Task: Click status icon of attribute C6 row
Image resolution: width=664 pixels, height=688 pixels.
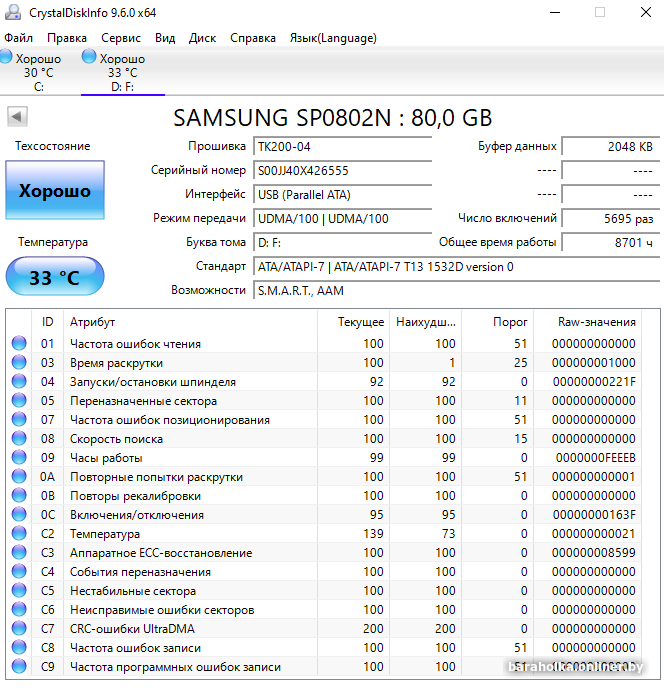Action: [x=19, y=609]
